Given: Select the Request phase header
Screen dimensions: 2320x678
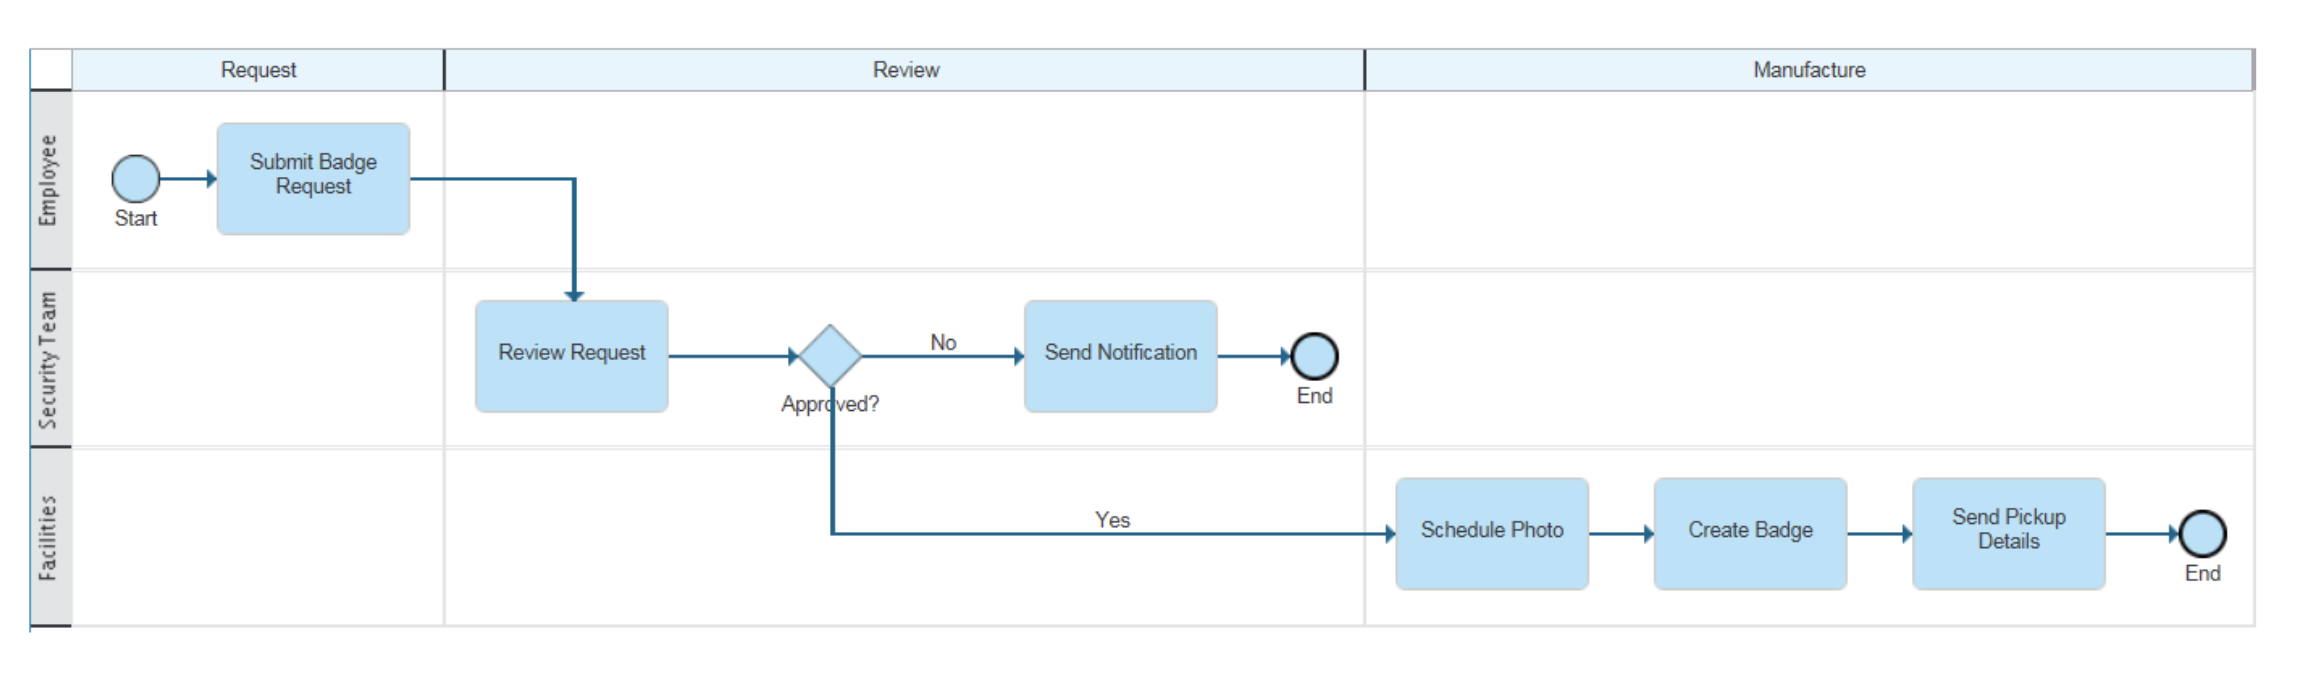Looking at the screenshot, I should [x=258, y=70].
